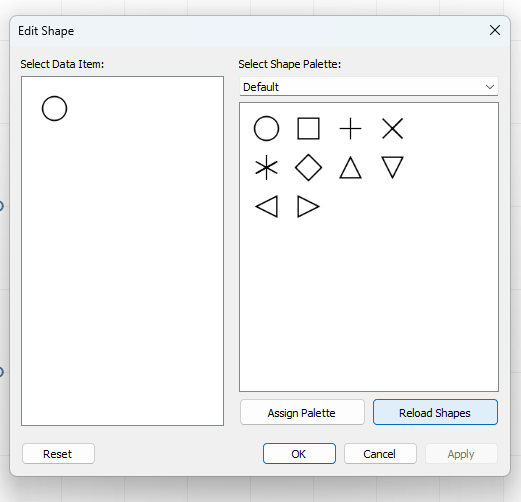Close the Edit Shape dialog window
The image size is (521, 502).
495,30
